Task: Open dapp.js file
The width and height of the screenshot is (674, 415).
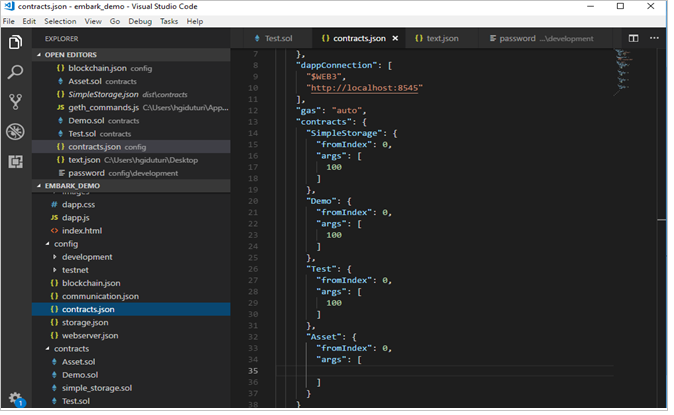Action: [x=132, y=219]
